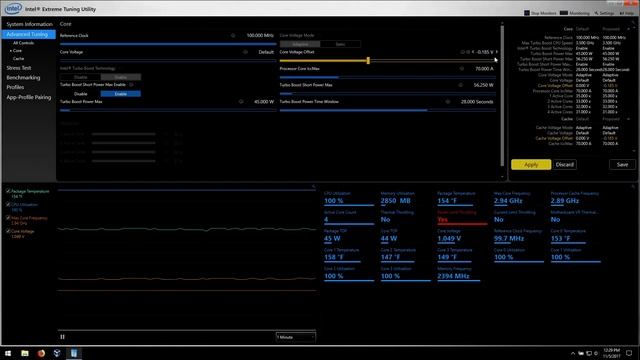Click the Turbo Boost Short Power Max slider
The width and height of the screenshot is (640, 360).
click(387, 93)
